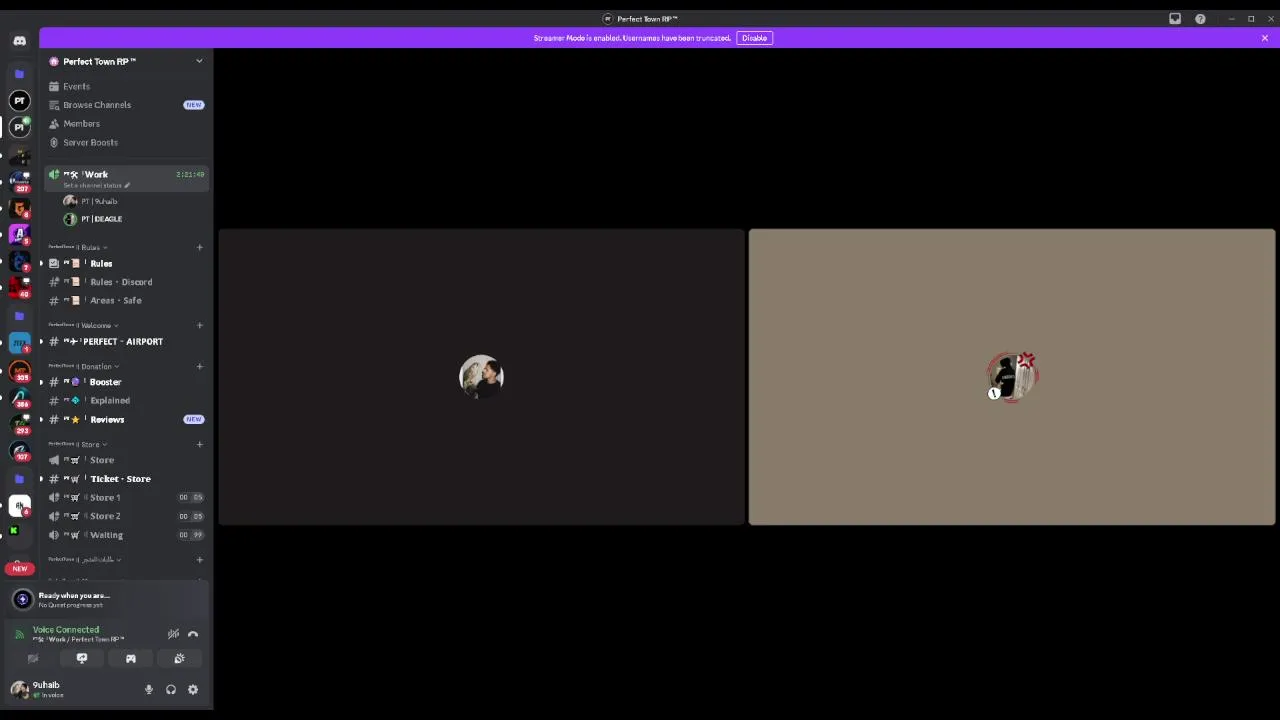Screen dimensions: 1280x720
Task: Expand threads arrow beside Rules channel
Action: (41, 263)
